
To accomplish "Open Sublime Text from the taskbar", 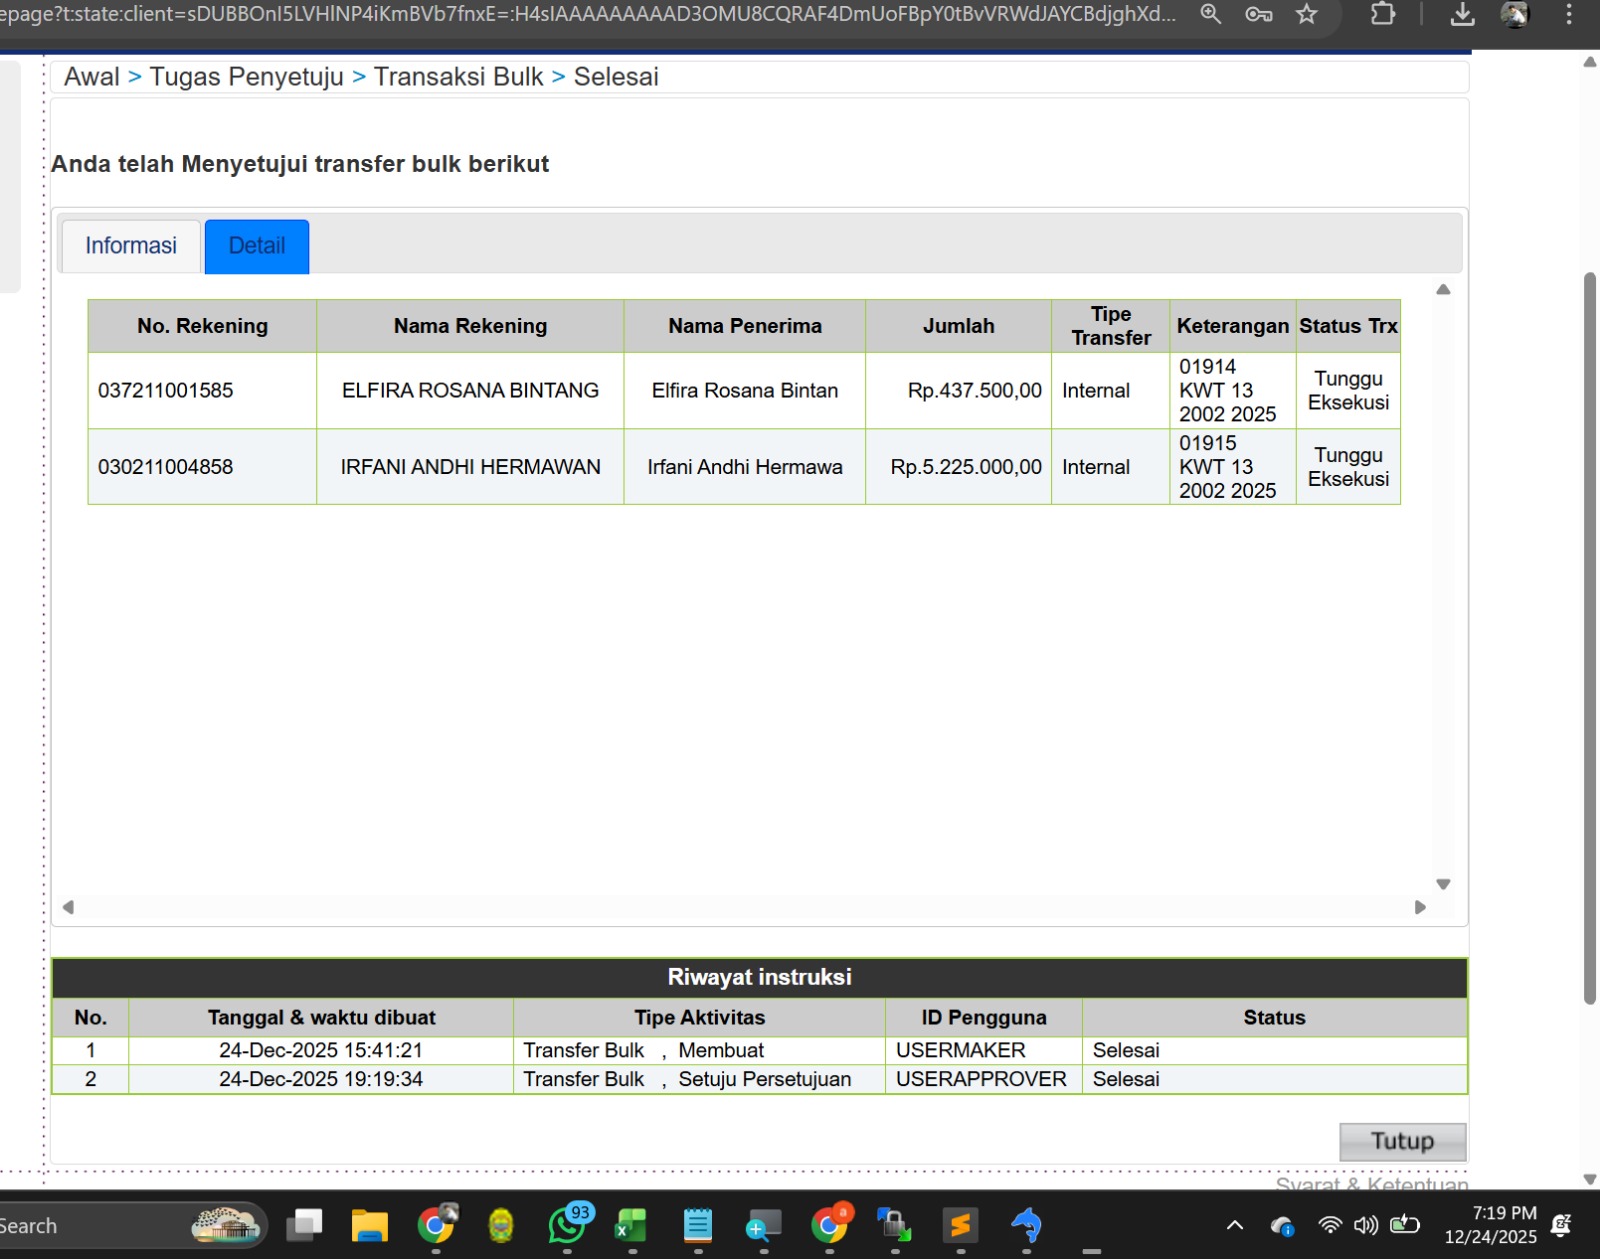I will (x=961, y=1225).
